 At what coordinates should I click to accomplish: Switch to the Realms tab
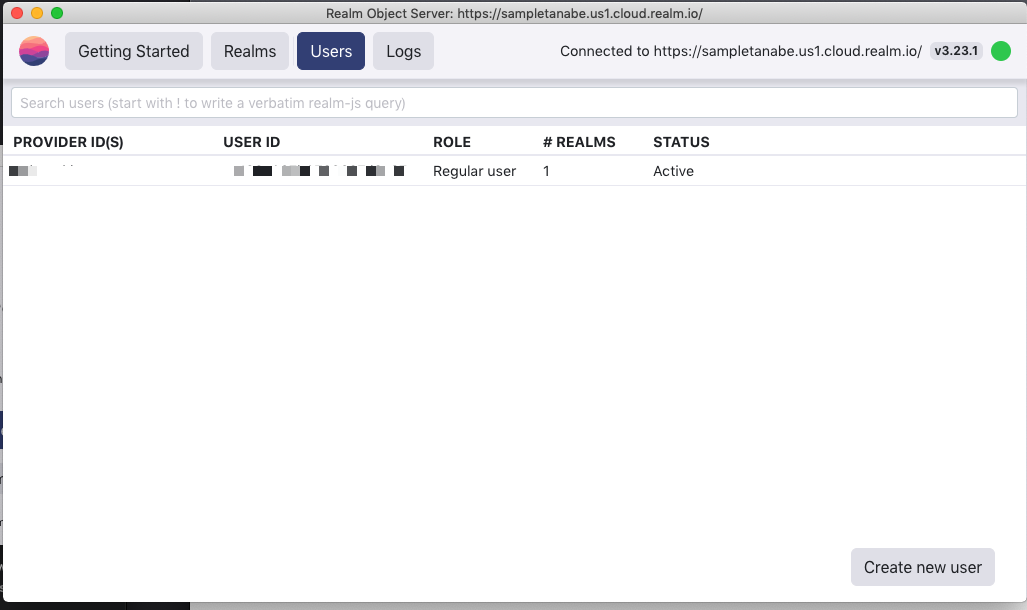[x=249, y=50]
